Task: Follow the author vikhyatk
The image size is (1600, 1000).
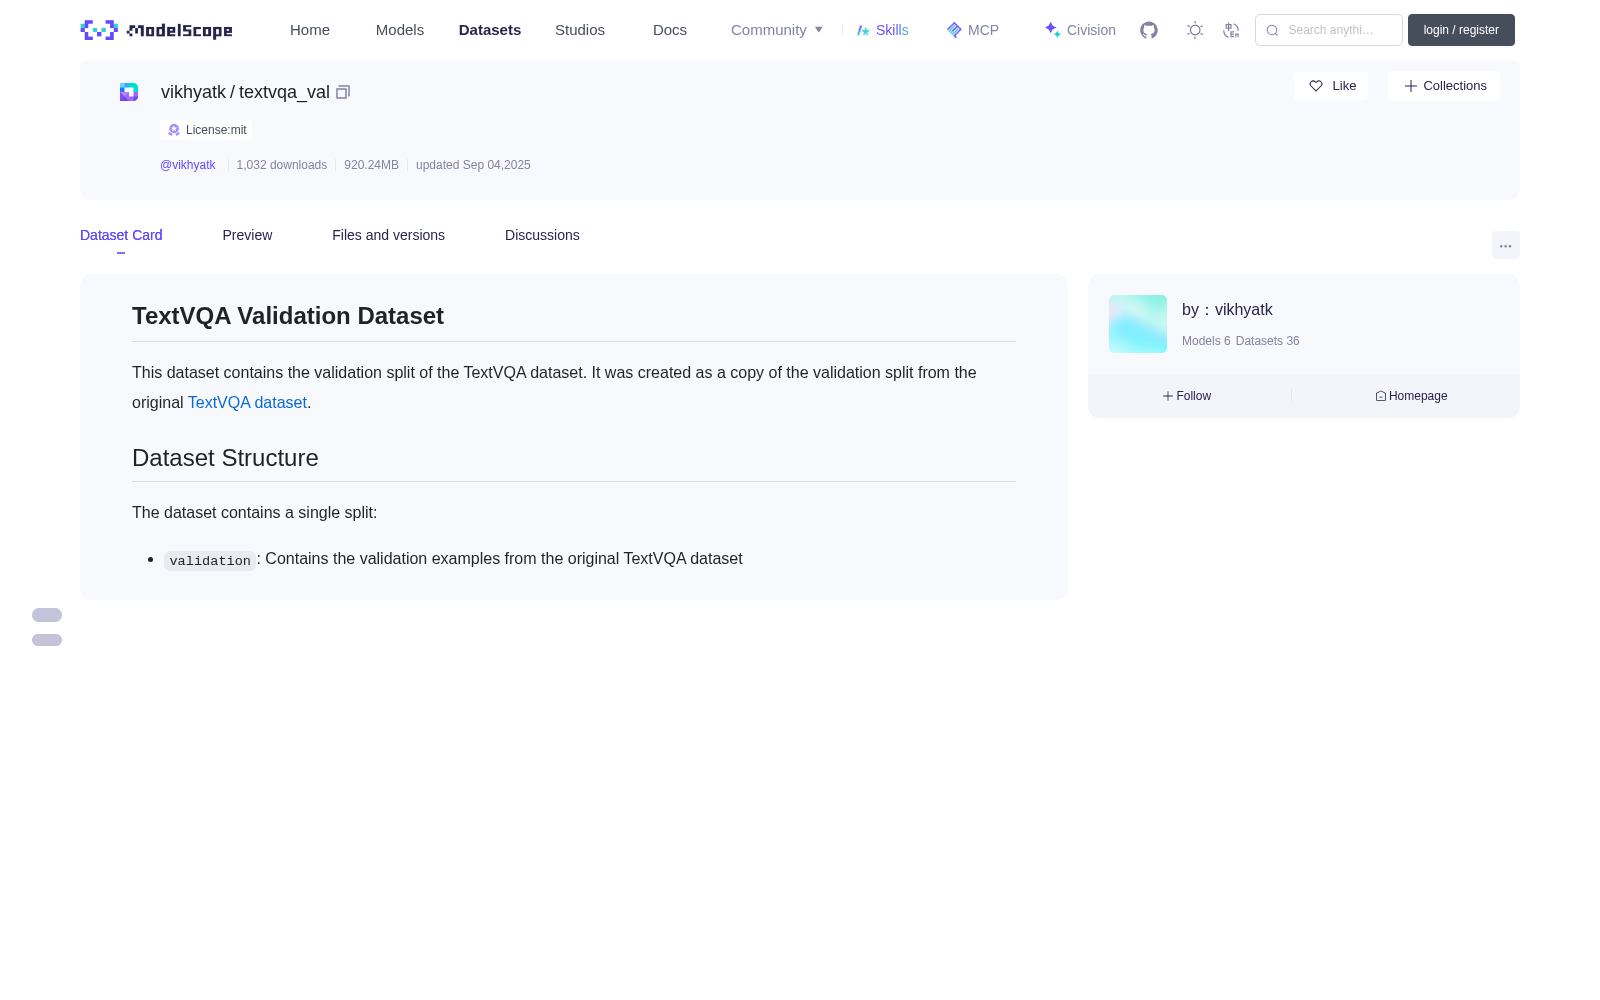Action: click(x=1187, y=396)
